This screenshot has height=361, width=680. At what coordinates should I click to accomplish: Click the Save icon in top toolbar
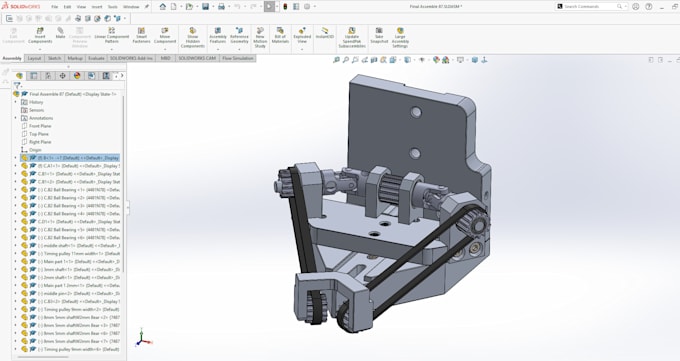tap(206, 7)
